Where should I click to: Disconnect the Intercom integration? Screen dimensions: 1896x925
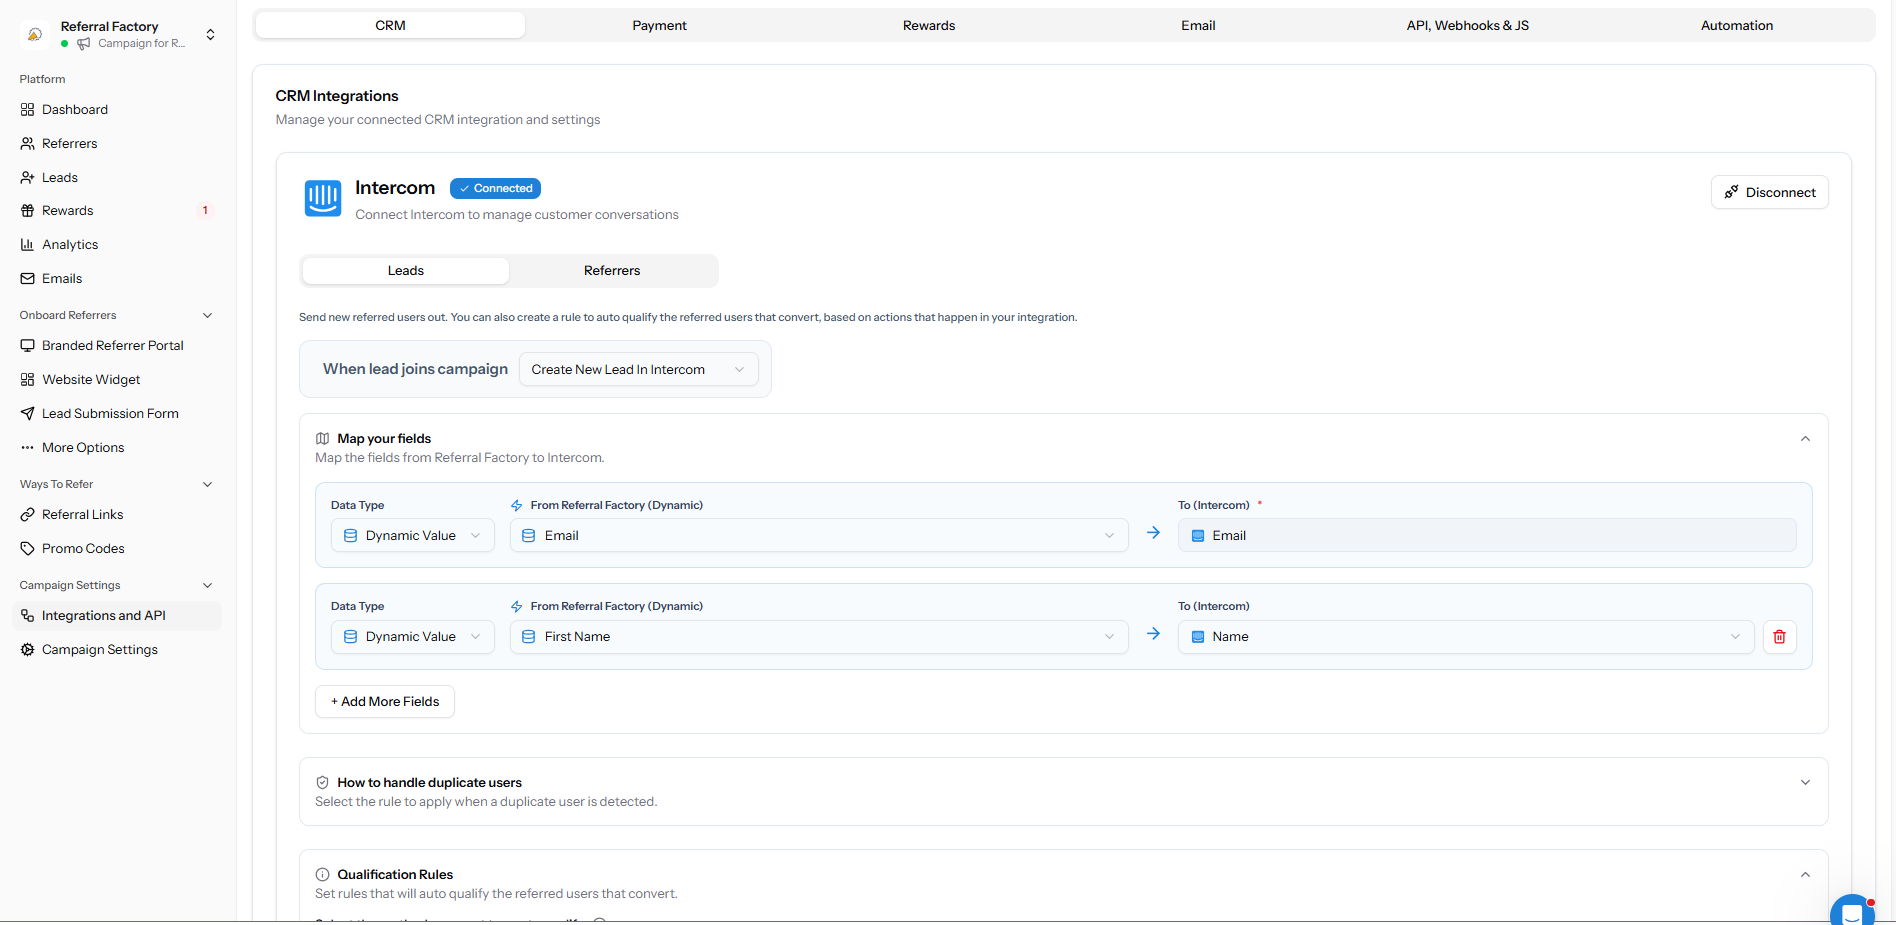click(1770, 193)
